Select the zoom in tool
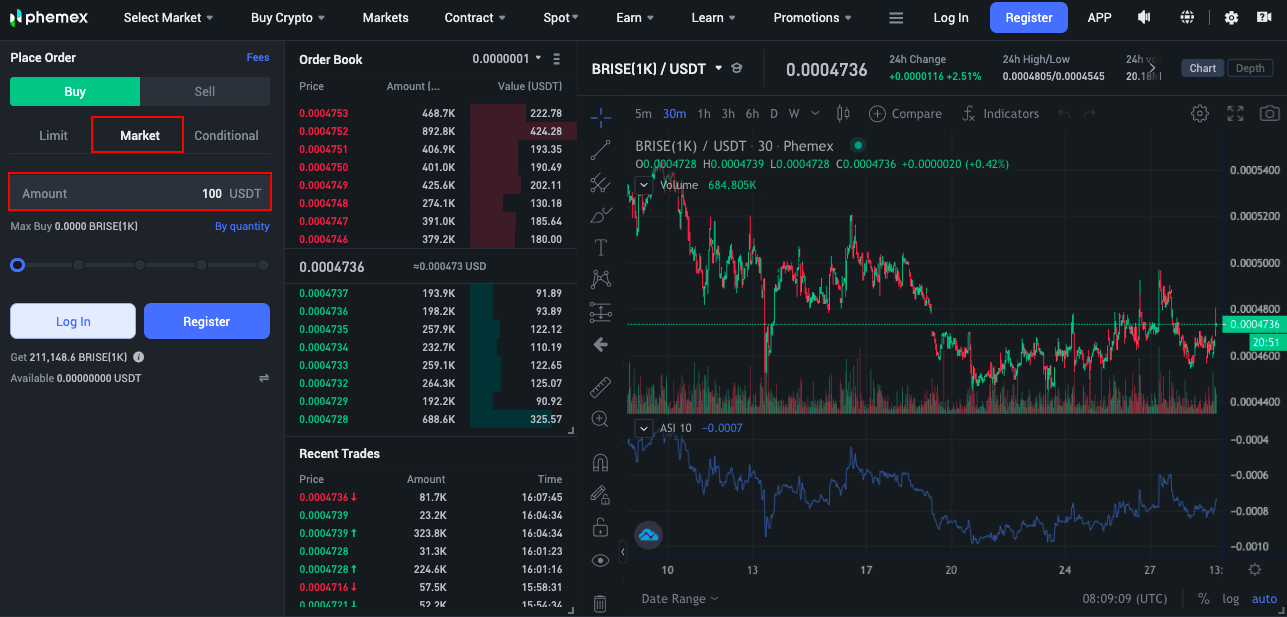The height and width of the screenshot is (617, 1287). [600, 419]
